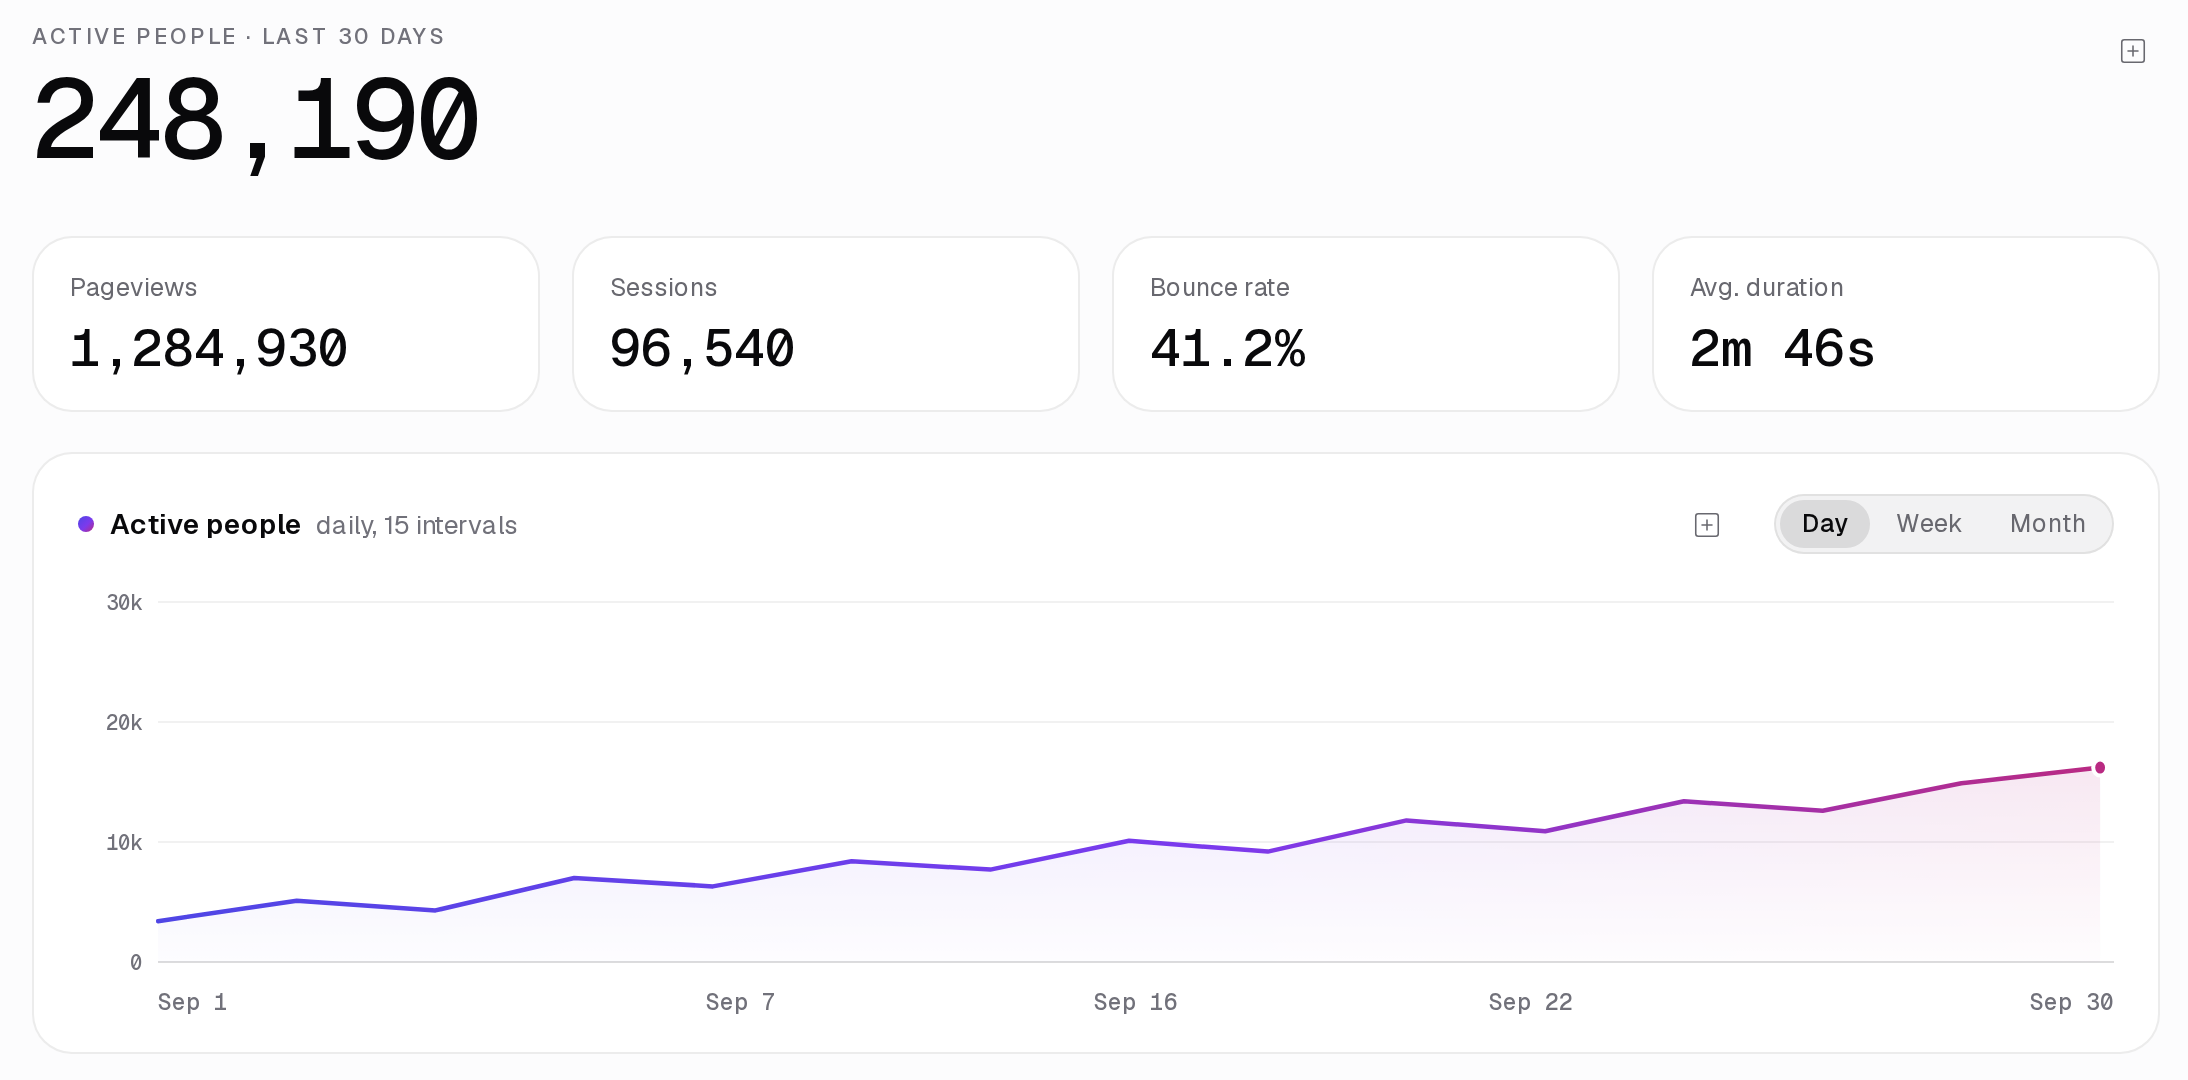Click the plus icon at top right corner
This screenshot has height=1080, width=2188.
(2132, 51)
